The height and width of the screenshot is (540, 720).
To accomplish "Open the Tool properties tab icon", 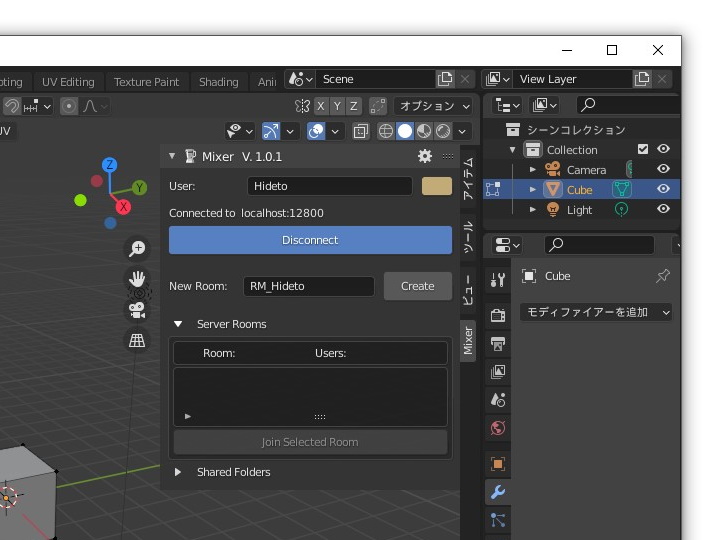I will click(x=498, y=279).
